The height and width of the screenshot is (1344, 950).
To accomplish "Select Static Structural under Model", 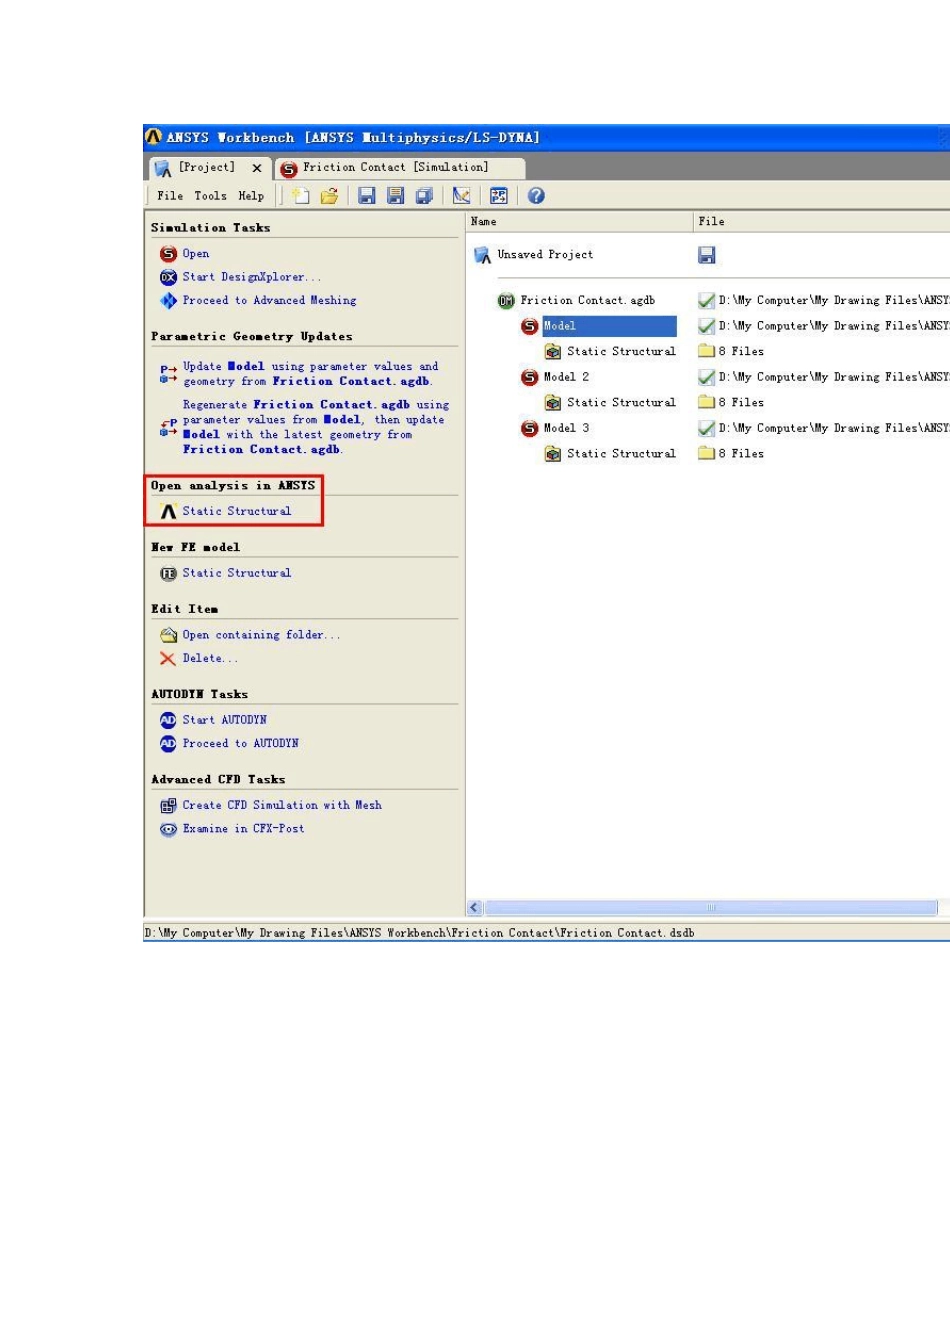I will [x=621, y=352].
